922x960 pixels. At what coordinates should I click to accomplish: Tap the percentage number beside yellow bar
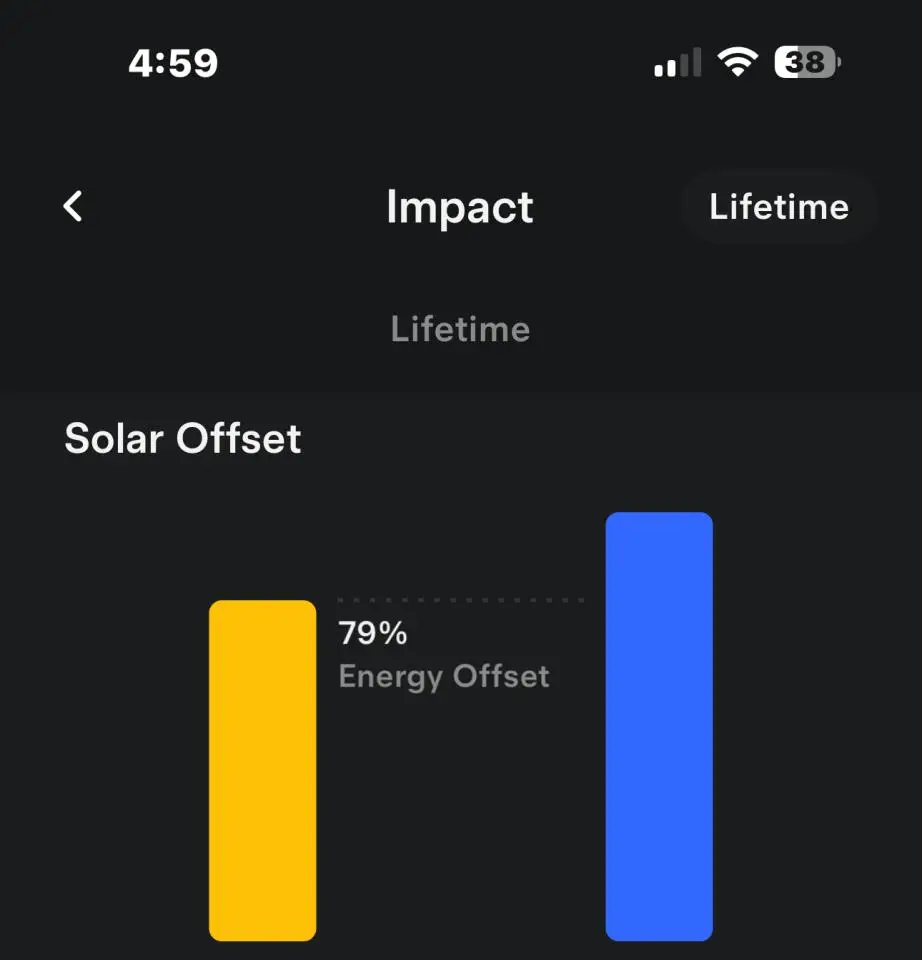(373, 634)
